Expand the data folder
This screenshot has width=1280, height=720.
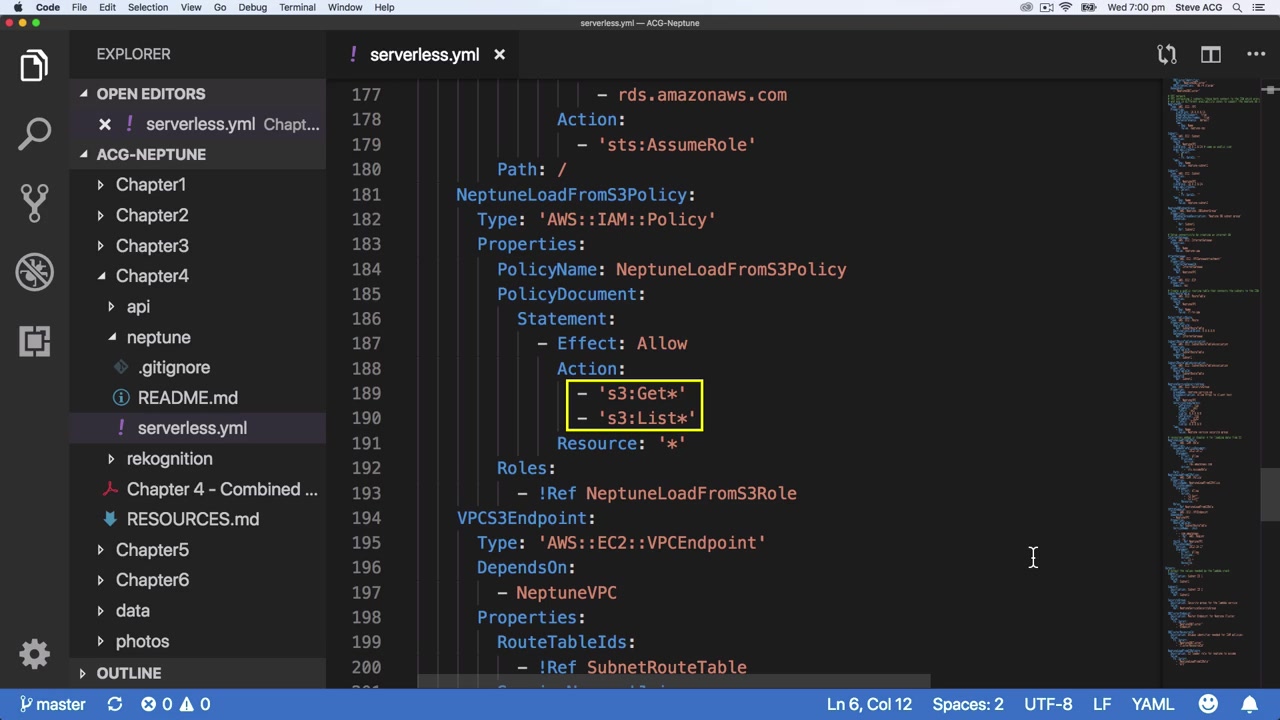click(x=132, y=611)
